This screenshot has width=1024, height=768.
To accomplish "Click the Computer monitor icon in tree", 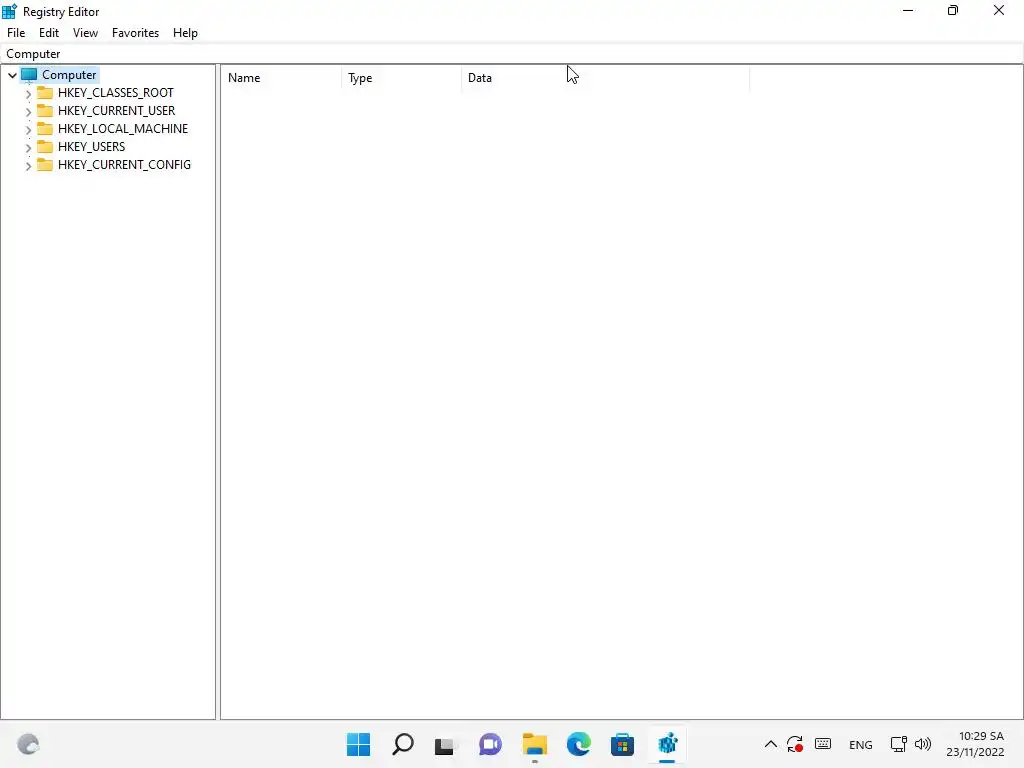I will [x=29, y=74].
